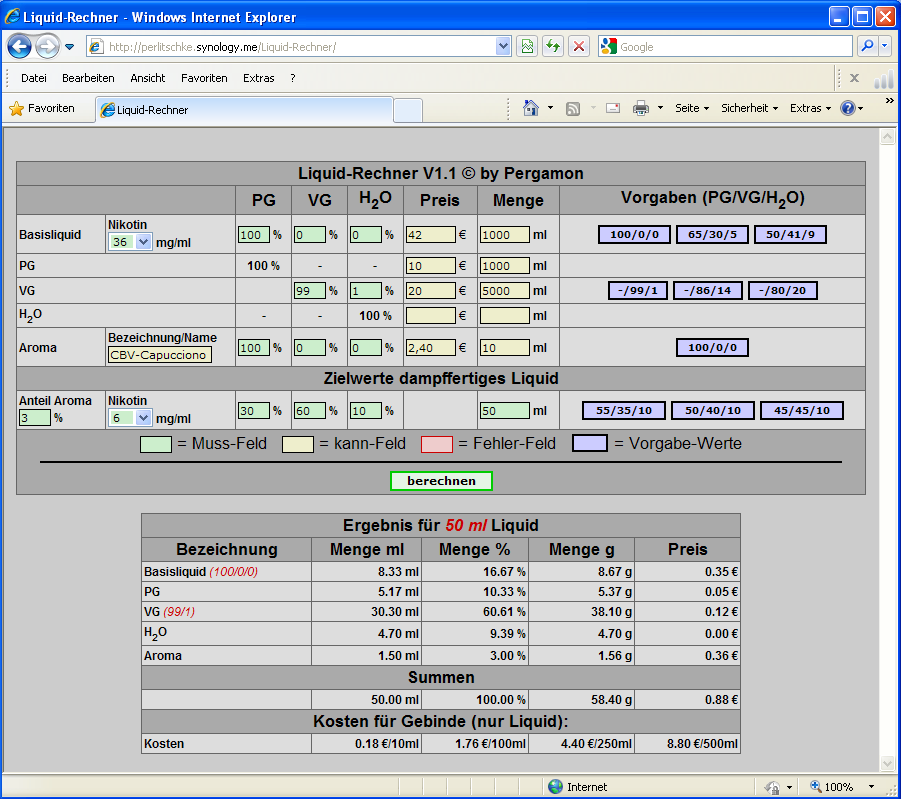Viewport: 901px width, 799px height.
Task: Apply Basisliquid preset 65/30/5
Action: (x=712, y=235)
